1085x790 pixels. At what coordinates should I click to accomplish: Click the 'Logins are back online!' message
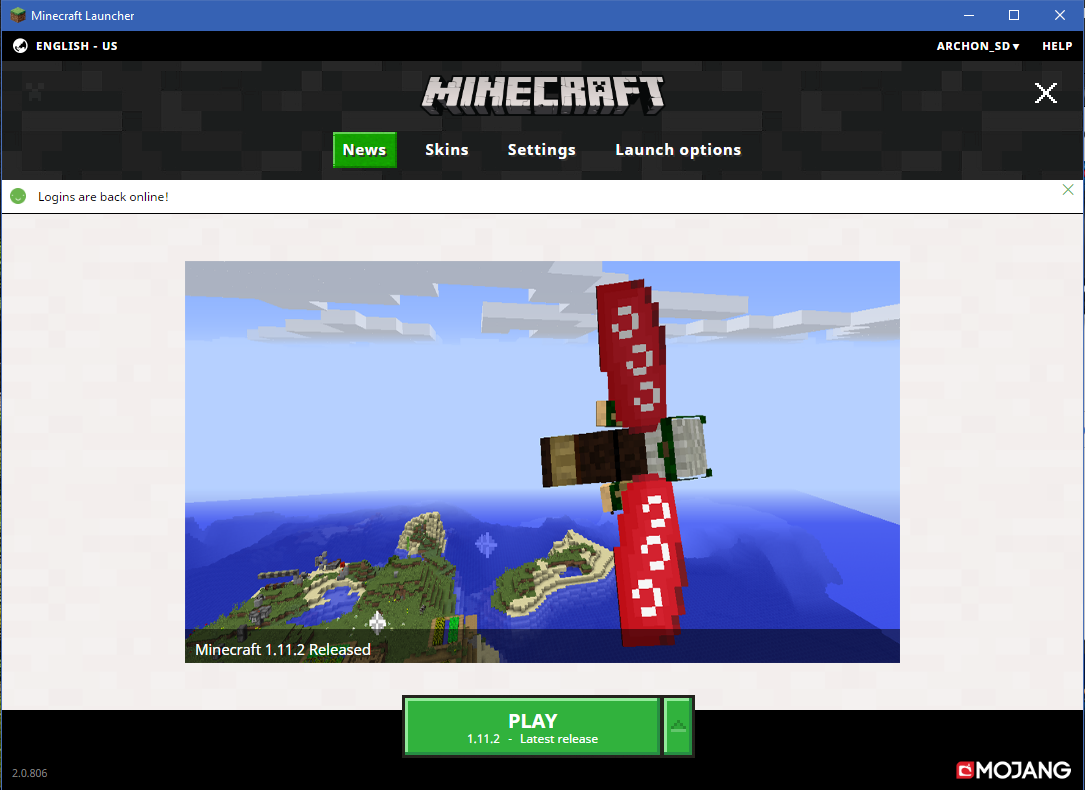(103, 196)
